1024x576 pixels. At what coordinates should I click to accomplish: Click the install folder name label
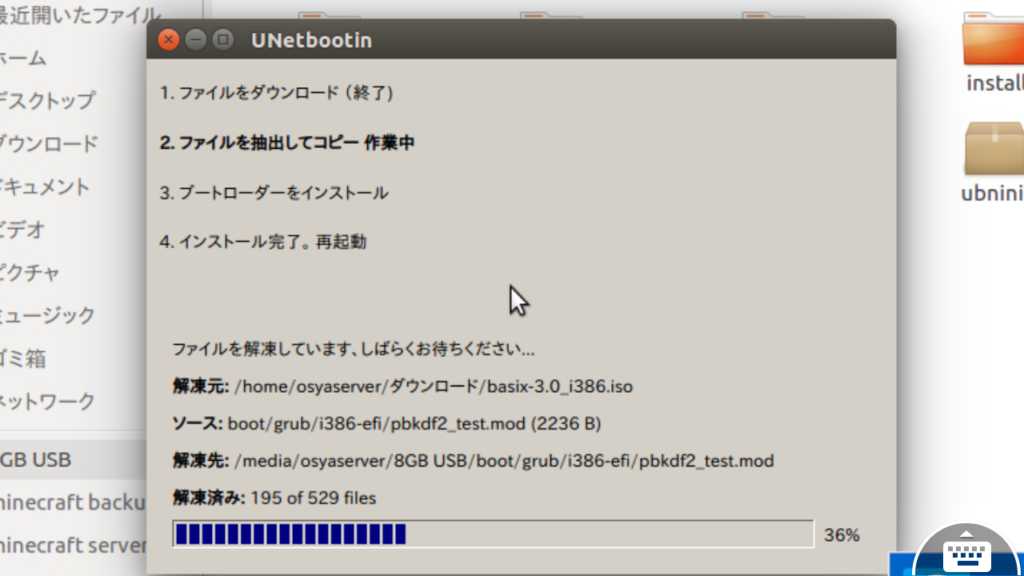pos(995,83)
